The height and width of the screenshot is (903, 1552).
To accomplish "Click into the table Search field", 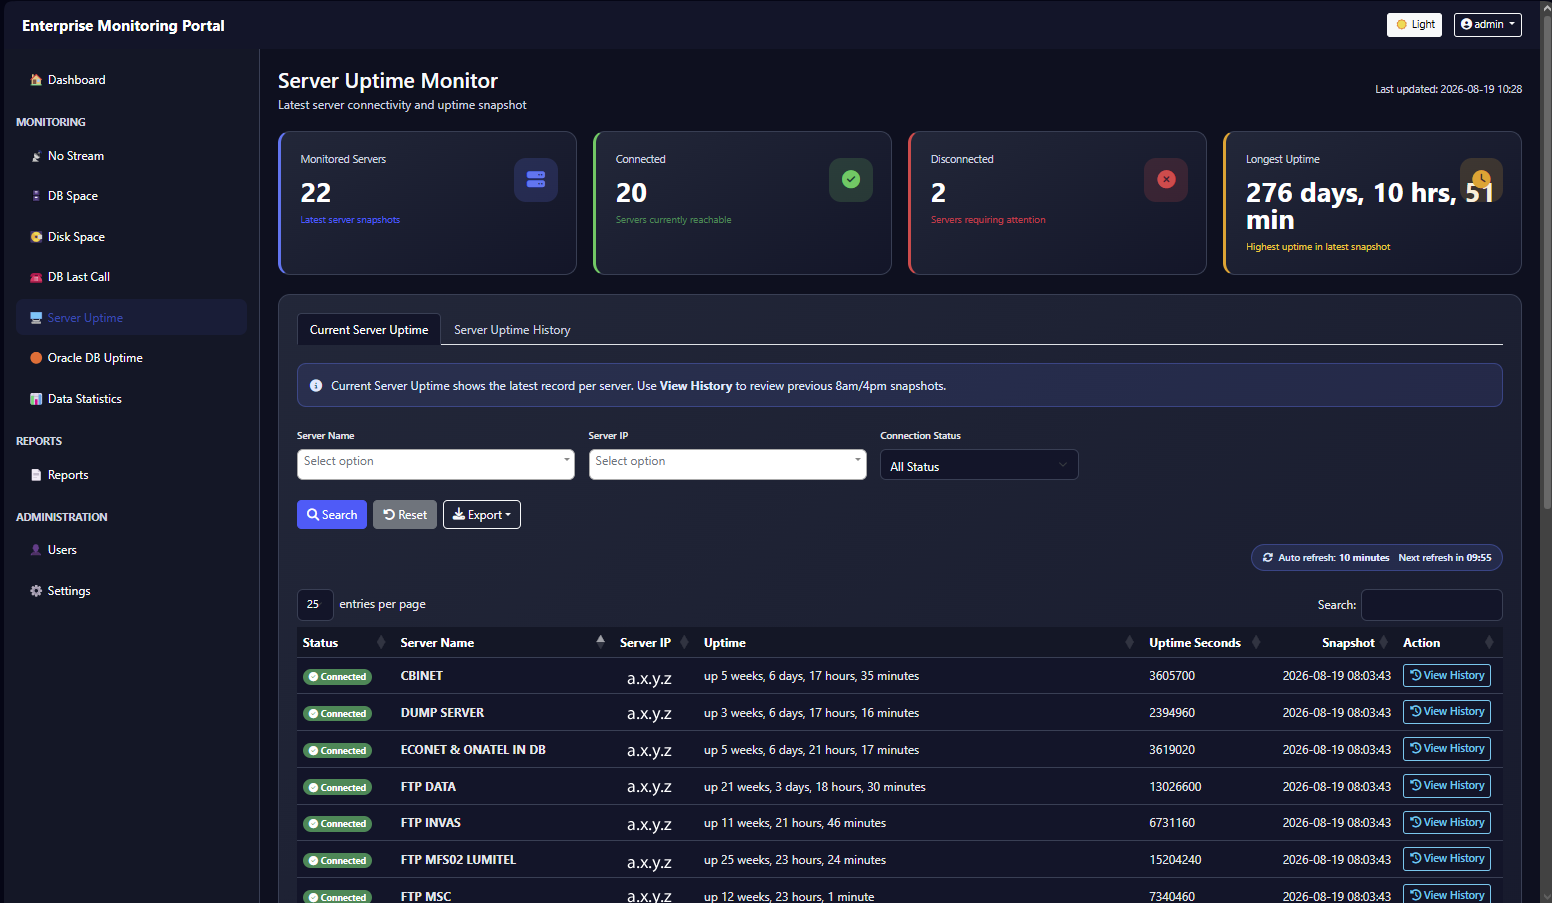I will 1432,605.
